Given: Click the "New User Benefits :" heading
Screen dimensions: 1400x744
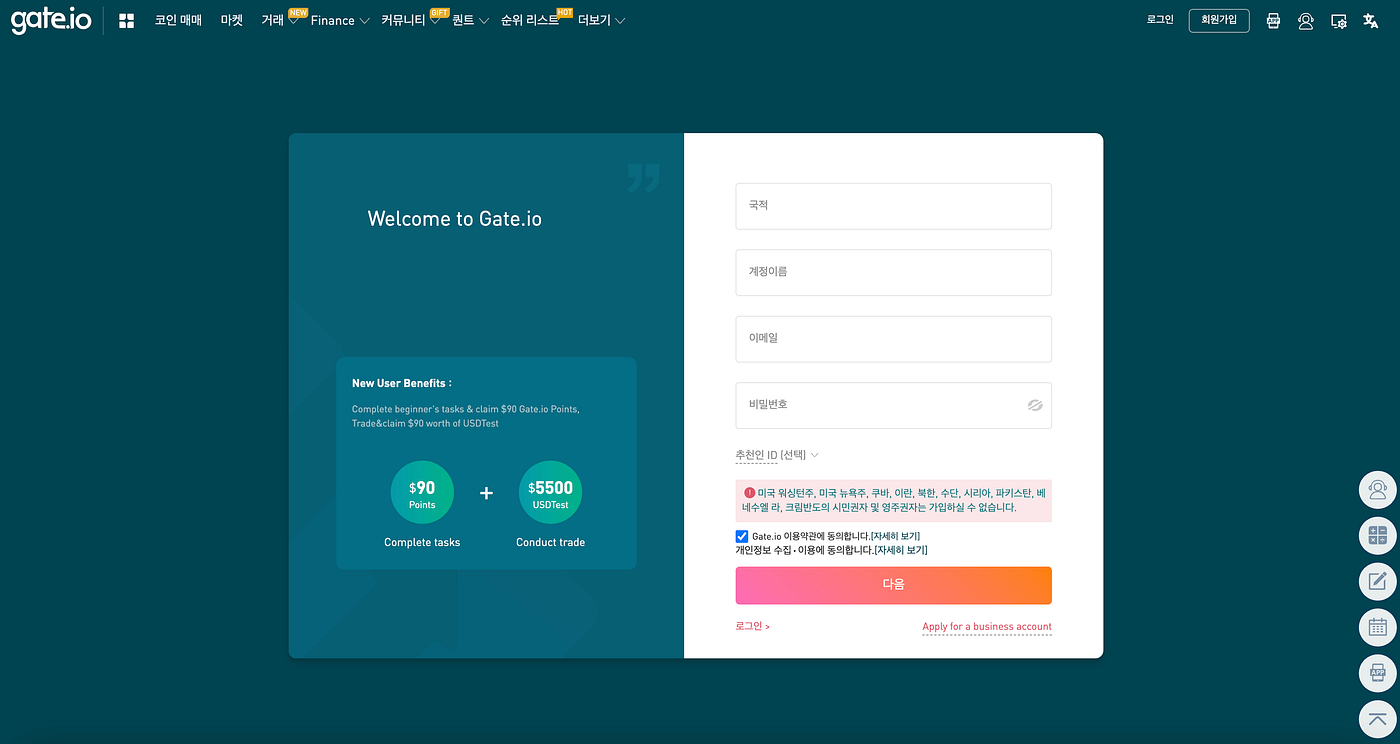Looking at the screenshot, I should click(x=401, y=383).
